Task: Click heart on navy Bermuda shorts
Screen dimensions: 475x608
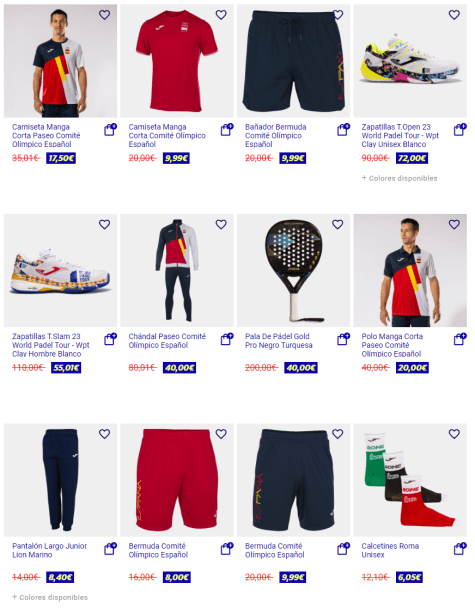Action: click(x=338, y=434)
